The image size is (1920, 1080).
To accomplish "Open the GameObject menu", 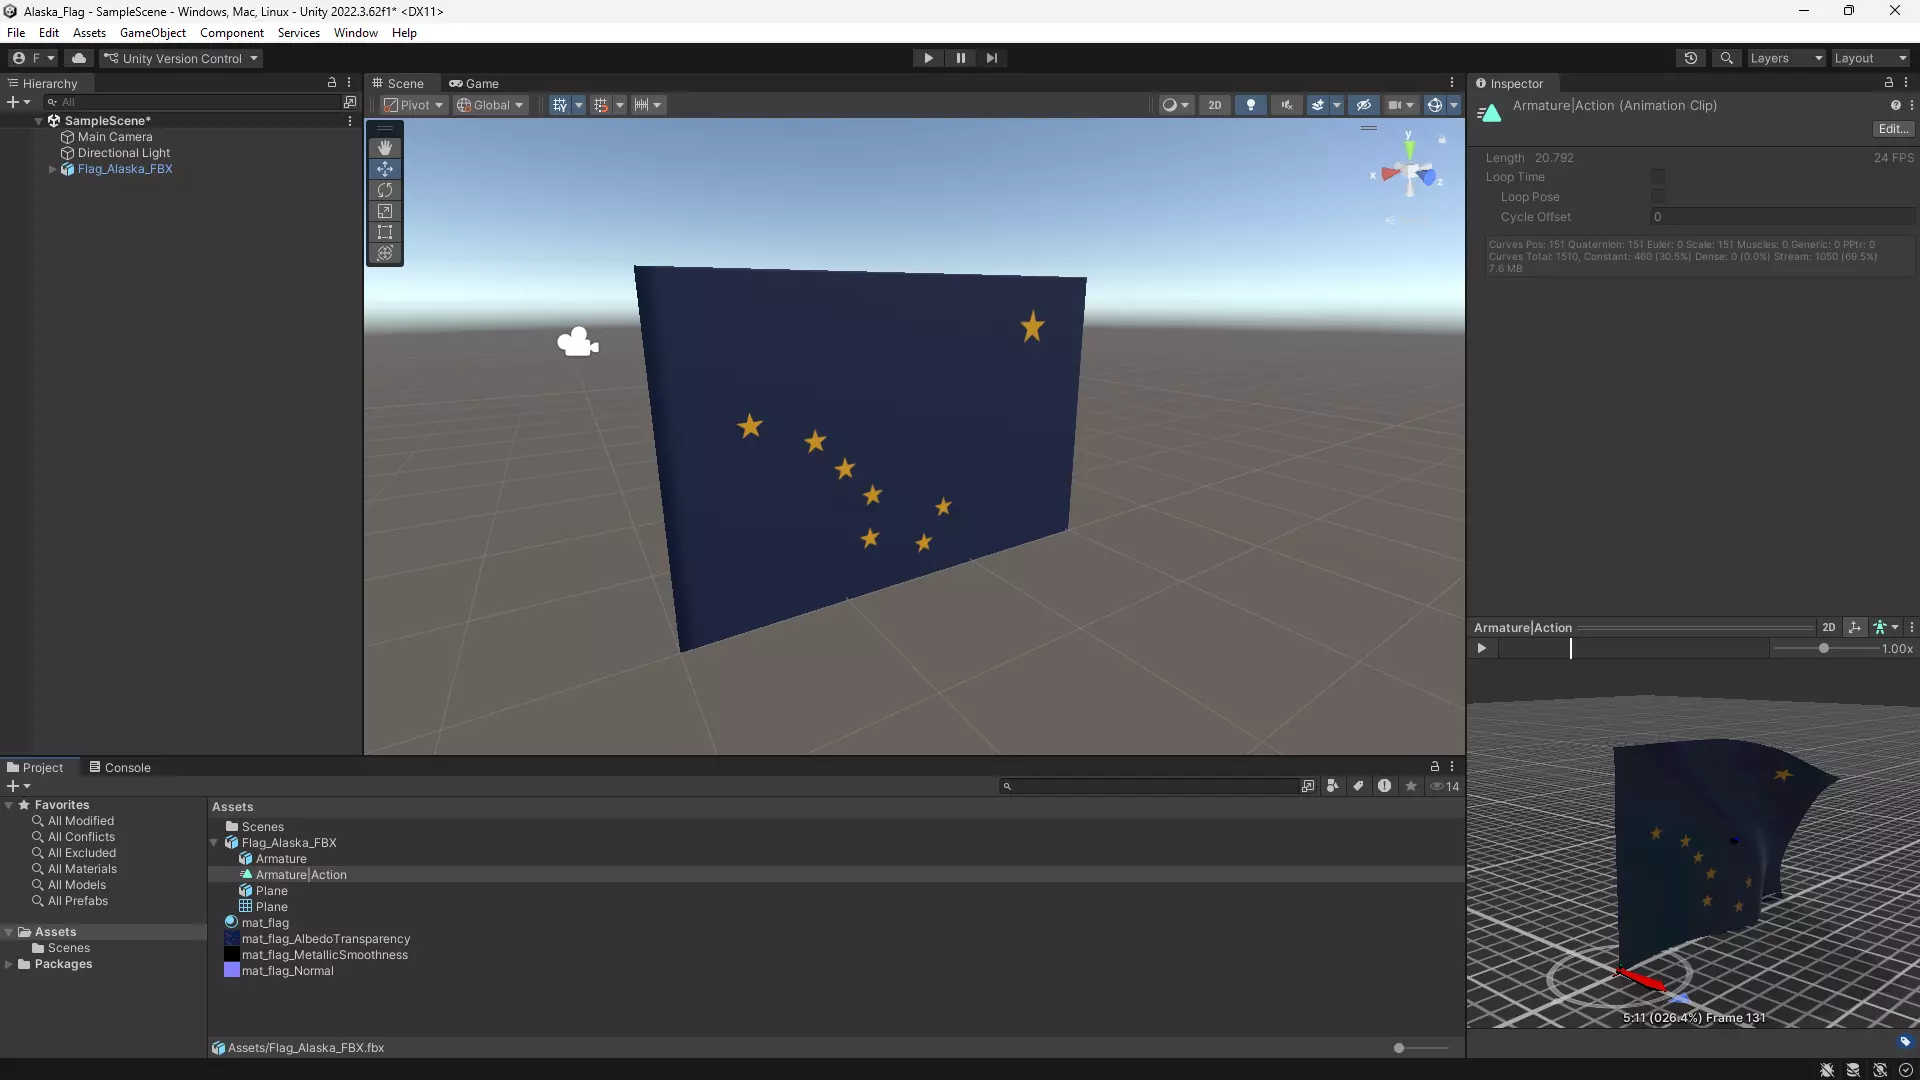I will (x=153, y=33).
